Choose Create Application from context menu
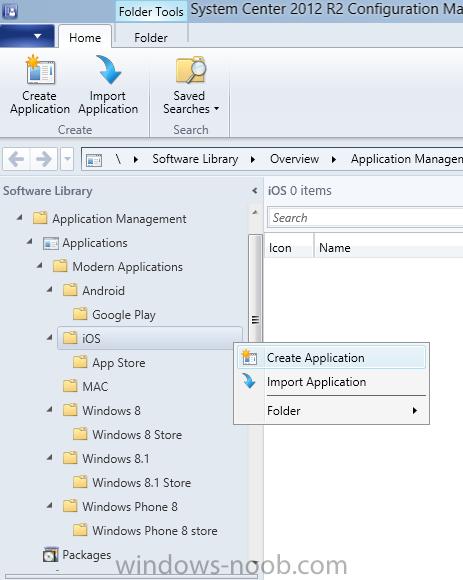 tap(331, 358)
